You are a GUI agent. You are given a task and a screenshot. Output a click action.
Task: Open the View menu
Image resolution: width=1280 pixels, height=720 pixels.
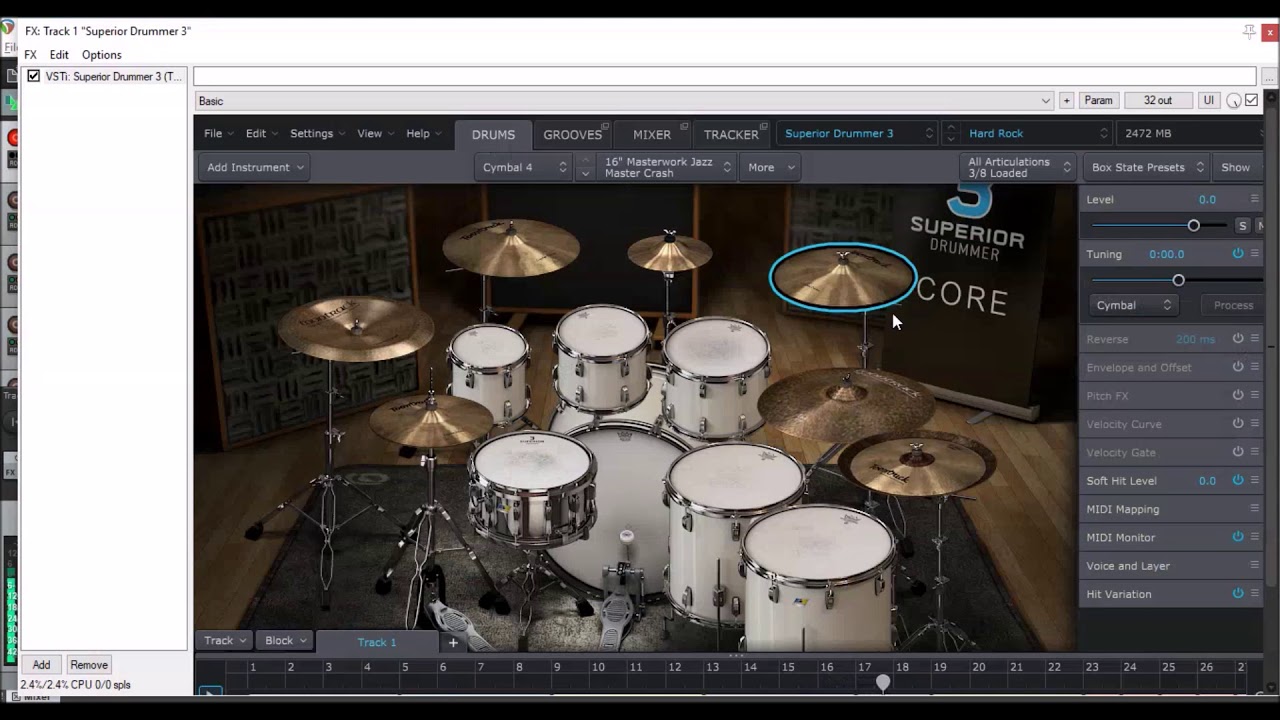click(375, 133)
